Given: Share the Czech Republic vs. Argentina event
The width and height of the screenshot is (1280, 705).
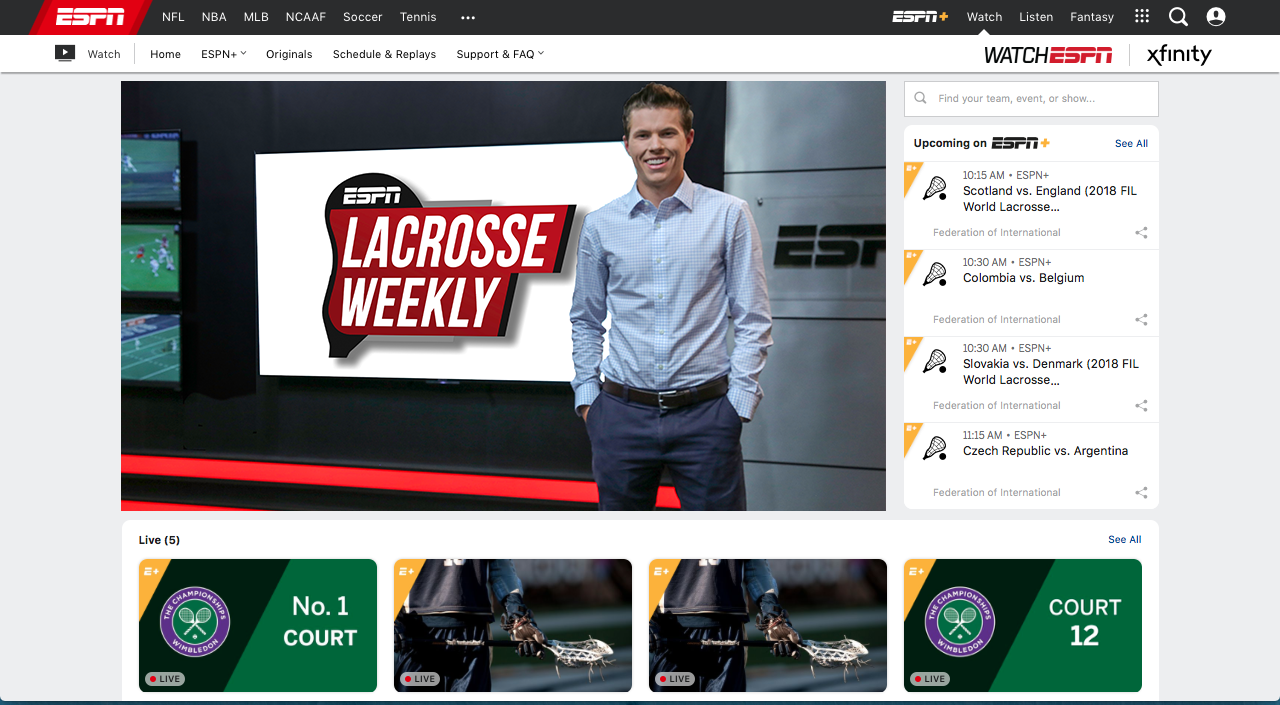Looking at the screenshot, I should click(x=1141, y=493).
